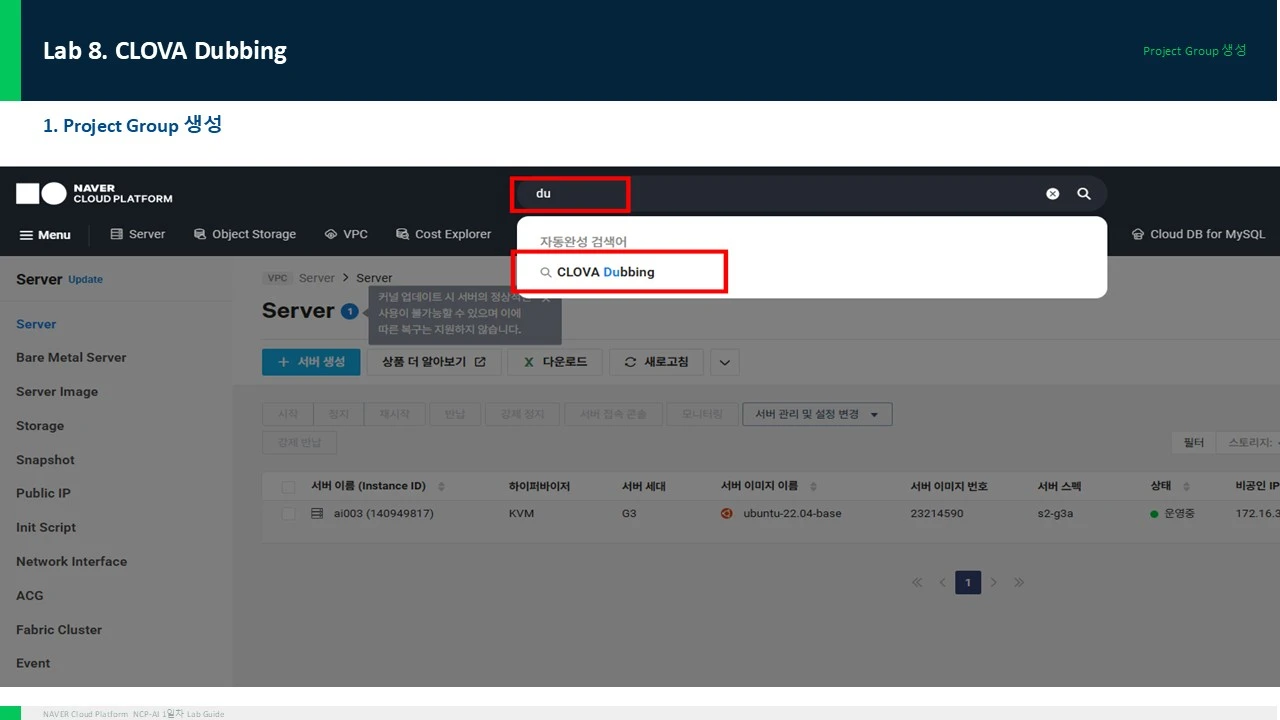Open the 스토리지 dropdown

click(x=1248, y=442)
